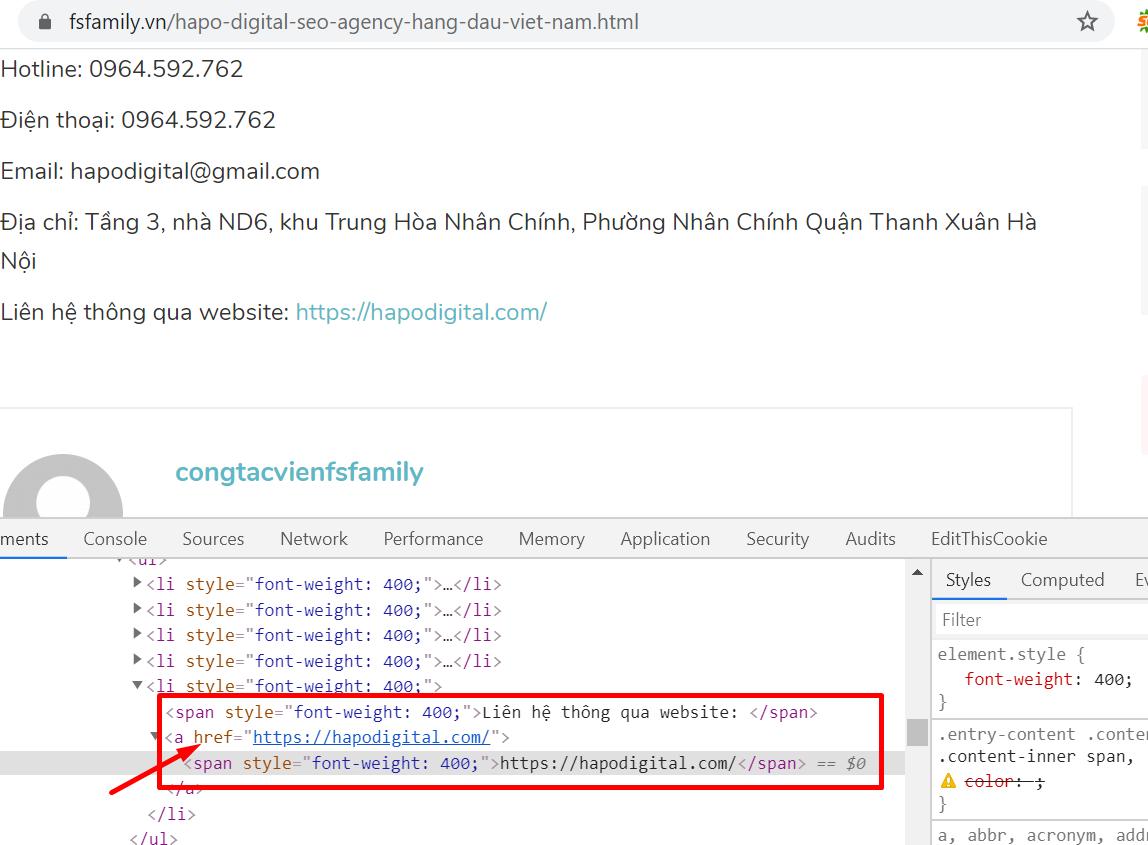Click the color warning triangle icon
The image size is (1148, 845).
pyautogui.click(x=948, y=781)
